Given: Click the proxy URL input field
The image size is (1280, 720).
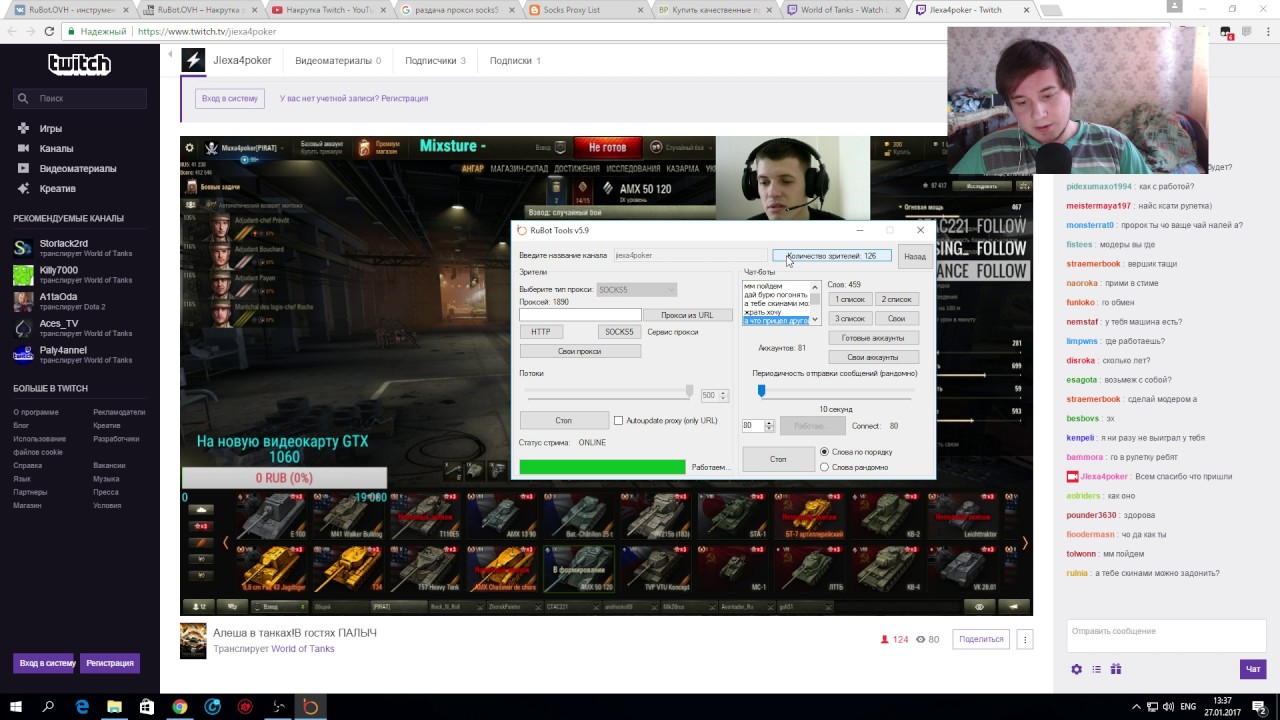Looking at the screenshot, I should (580, 315).
